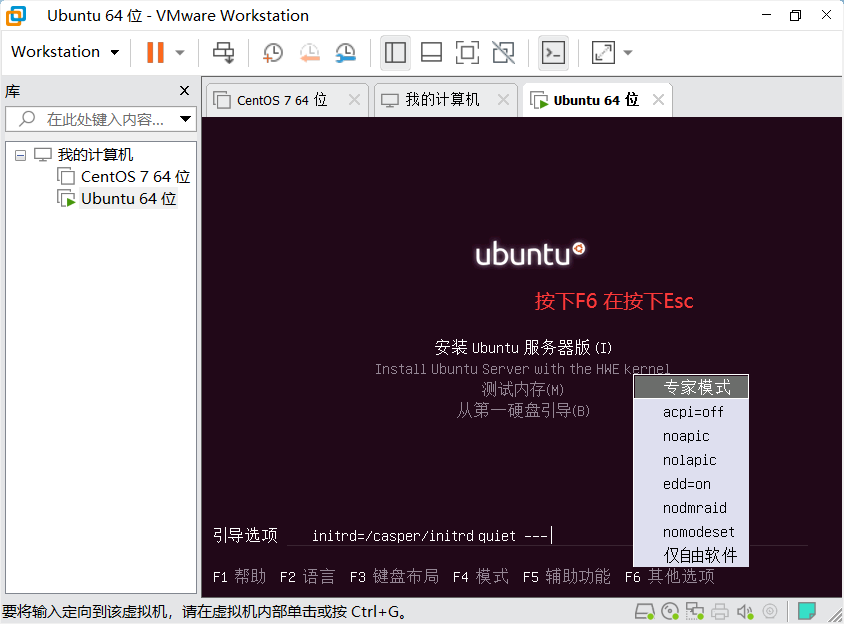Expand the library search dropdown arrow
Viewport: 844px width, 624px height.
click(186, 119)
